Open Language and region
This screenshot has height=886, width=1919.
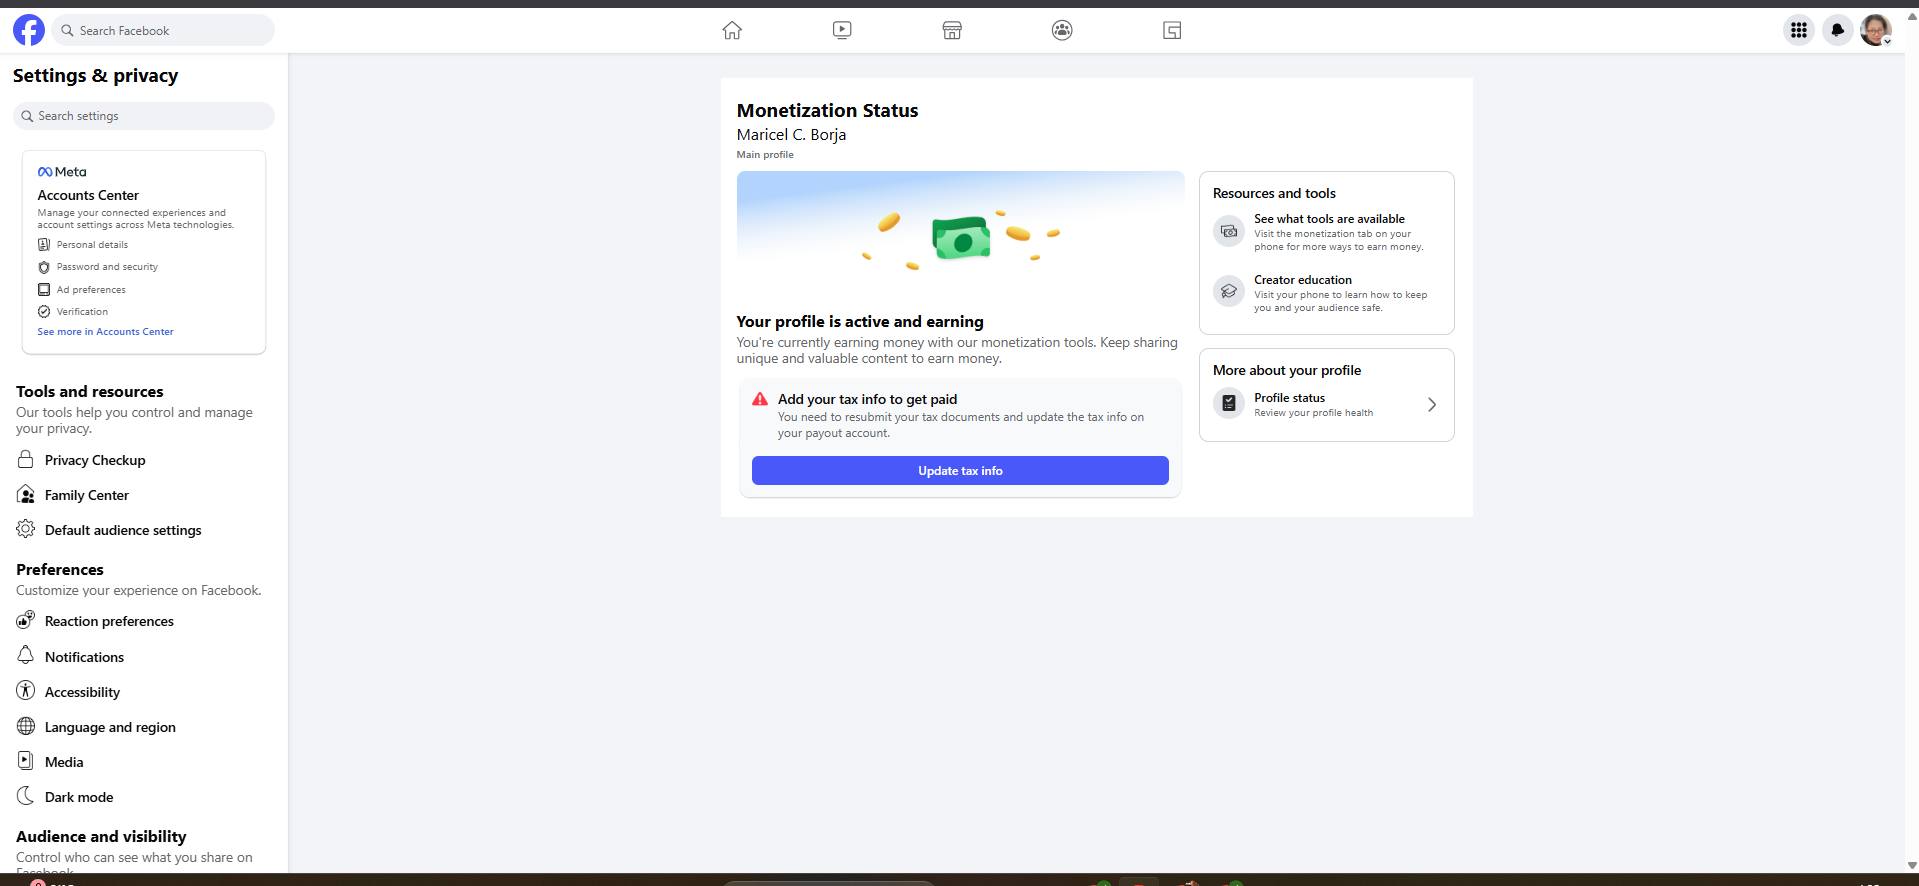coord(110,727)
